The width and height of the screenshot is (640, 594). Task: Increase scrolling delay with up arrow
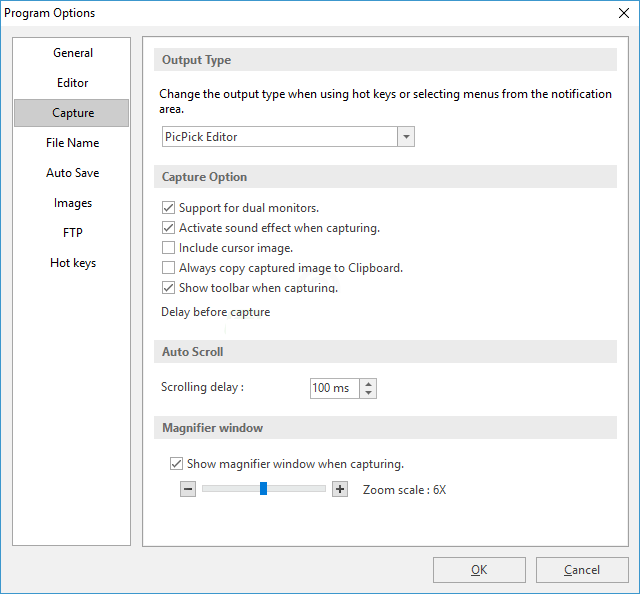point(369,383)
